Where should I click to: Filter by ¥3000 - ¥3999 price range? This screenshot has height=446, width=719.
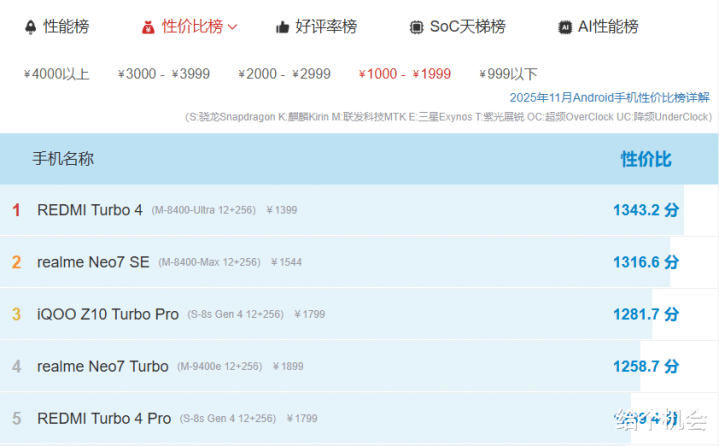pos(164,74)
